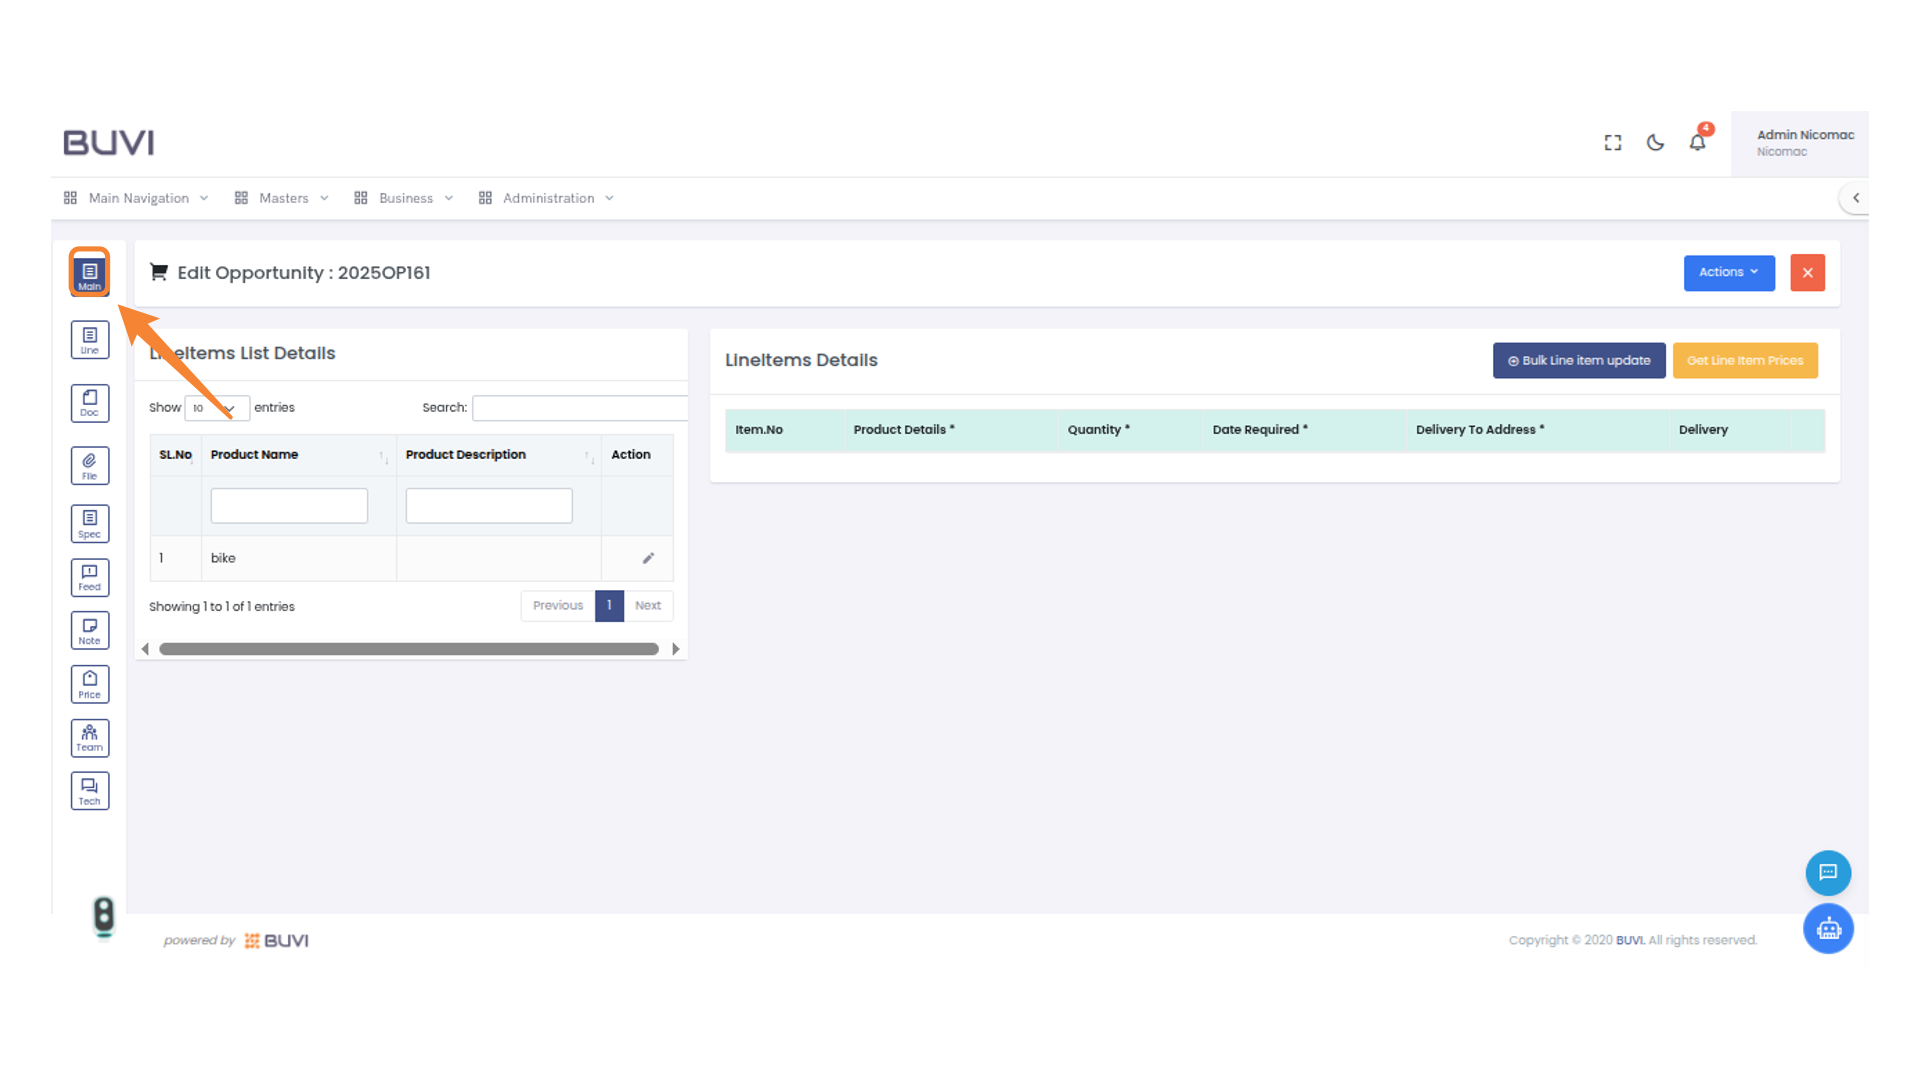Open the Line sidebar icon

(x=90, y=340)
